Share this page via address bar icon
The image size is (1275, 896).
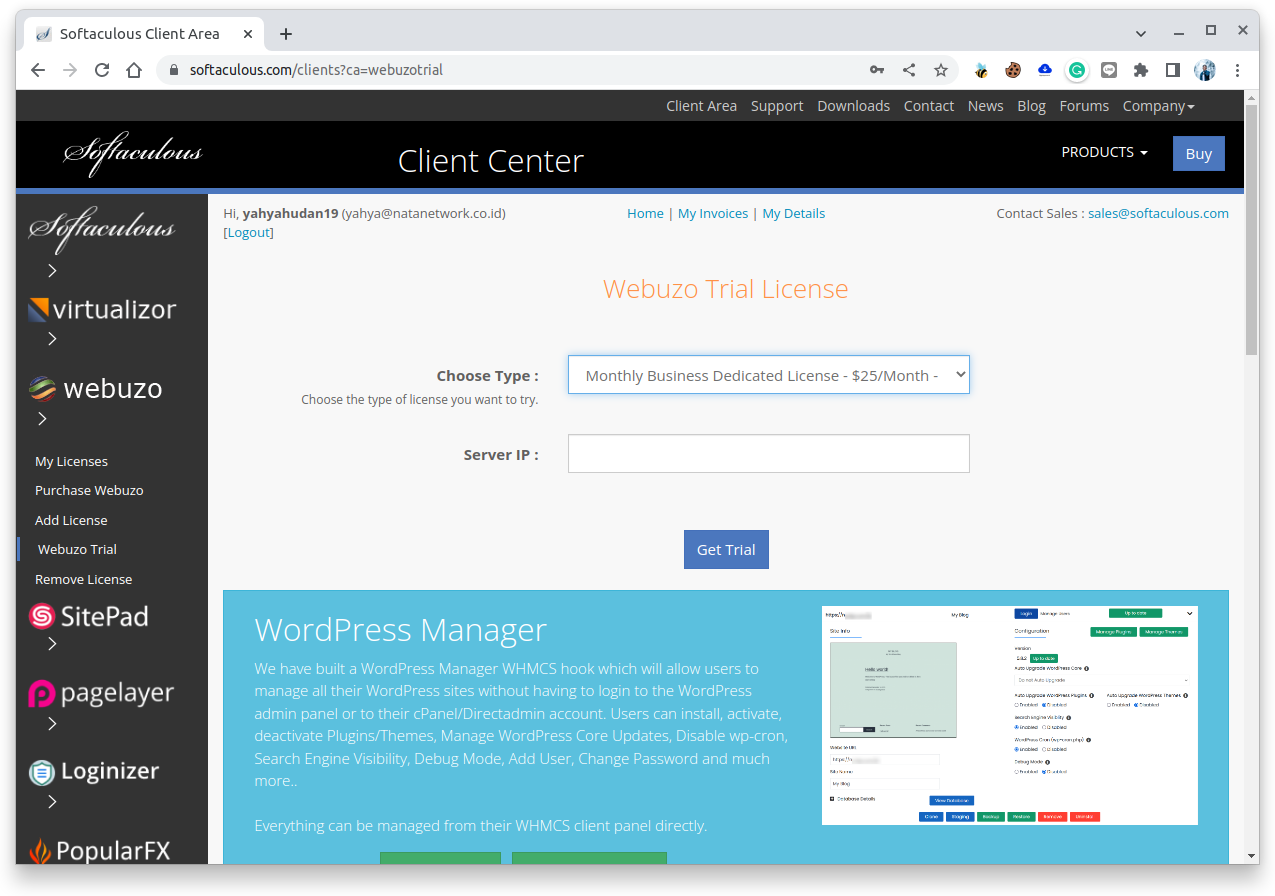coord(909,70)
